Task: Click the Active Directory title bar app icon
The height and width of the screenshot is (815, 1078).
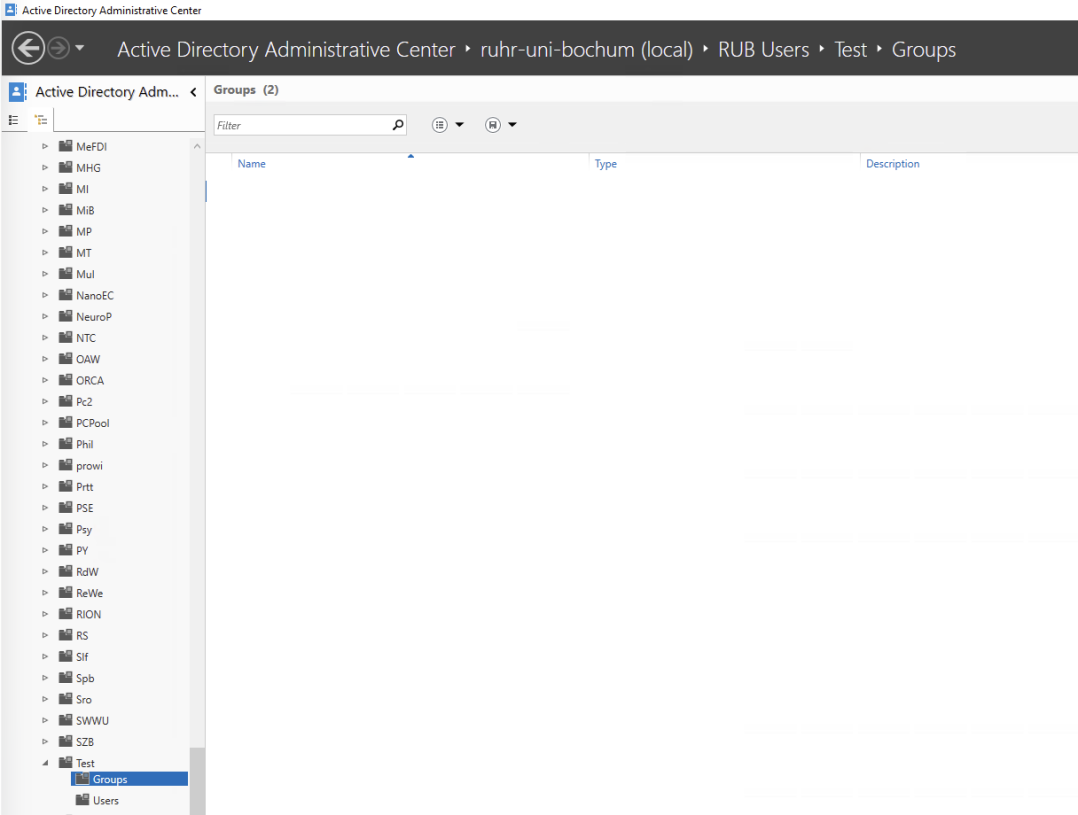Action: tap(11, 10)
